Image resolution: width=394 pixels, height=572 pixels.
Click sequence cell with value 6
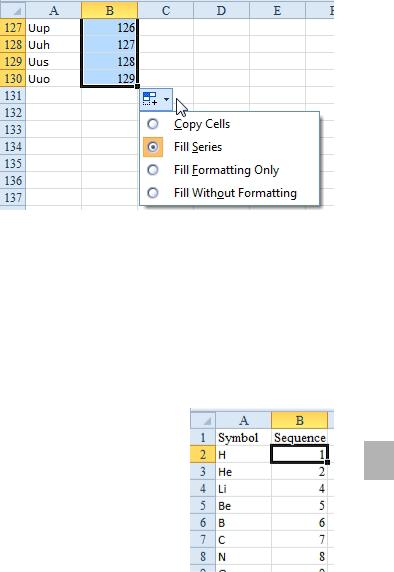[x=300, y=522]
